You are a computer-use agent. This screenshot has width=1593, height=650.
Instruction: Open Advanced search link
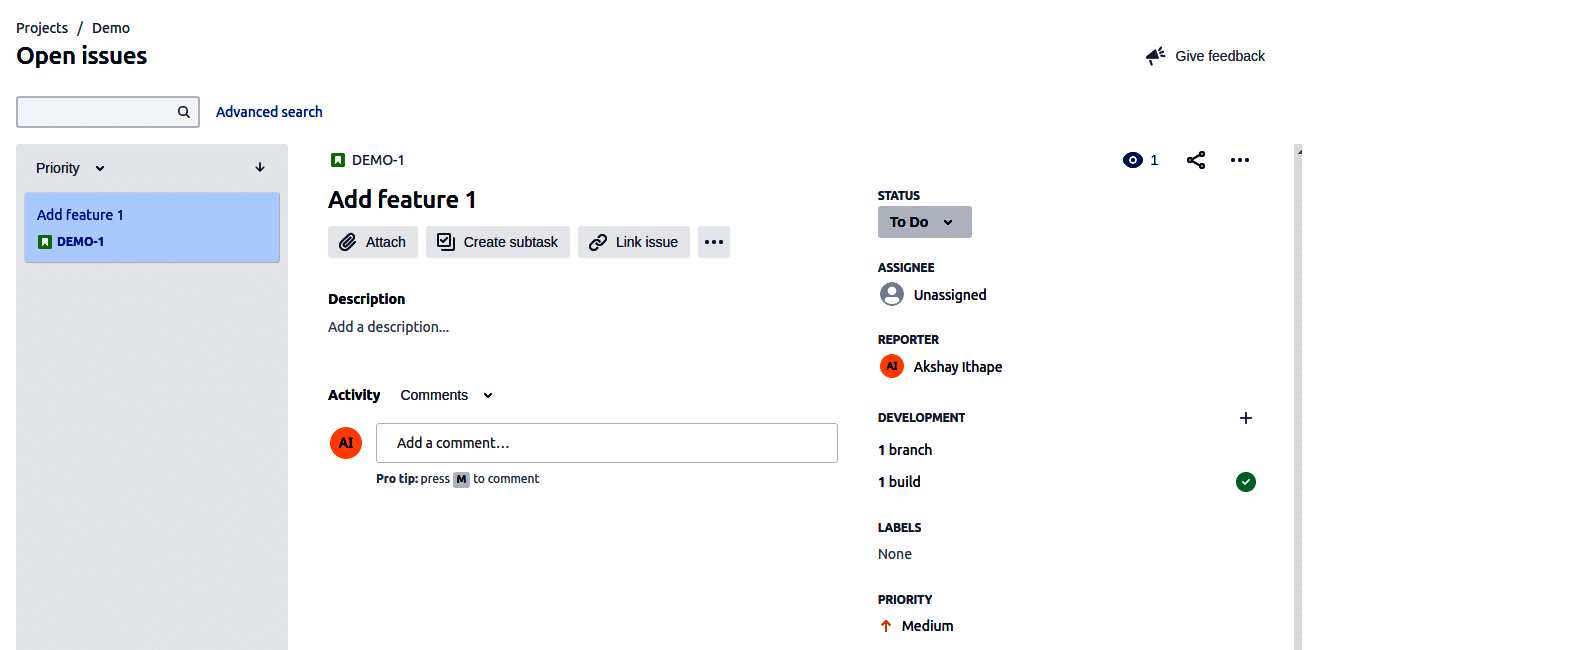coord(269,112)
